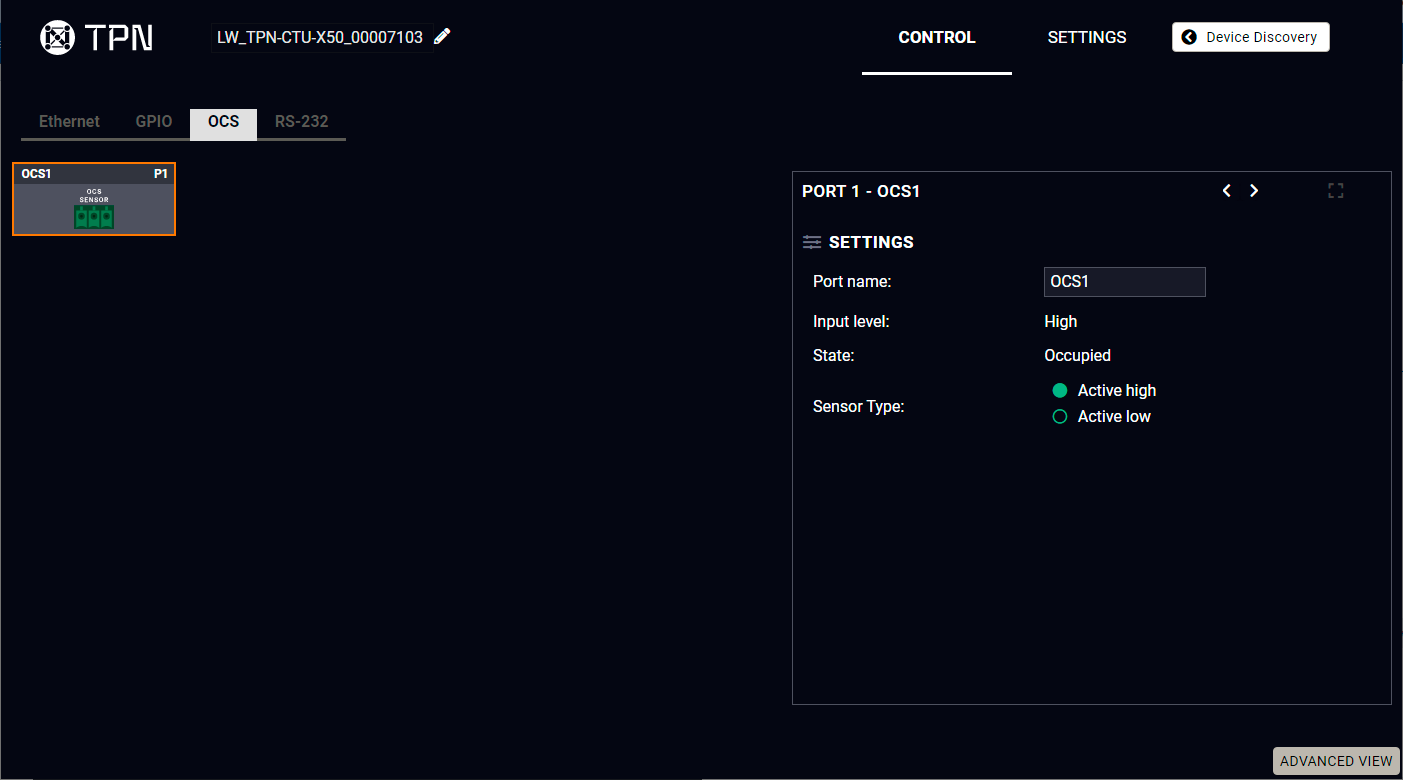Select the OCS1 P1 port tile
The image size is (1403, 780).
point(94,199)
